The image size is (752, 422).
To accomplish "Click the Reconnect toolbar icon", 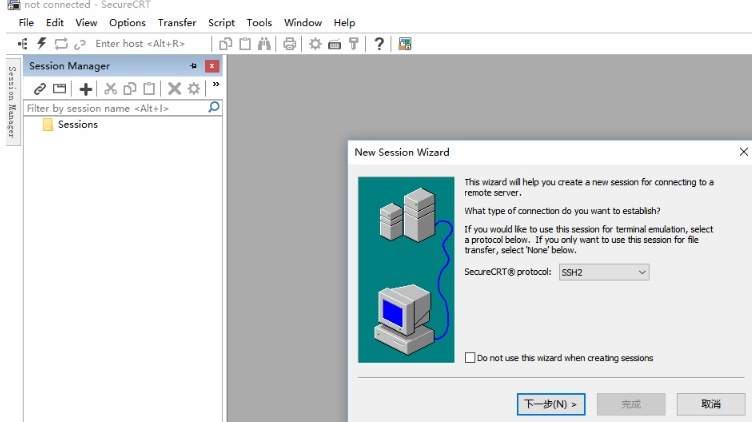I will [61, 44].
